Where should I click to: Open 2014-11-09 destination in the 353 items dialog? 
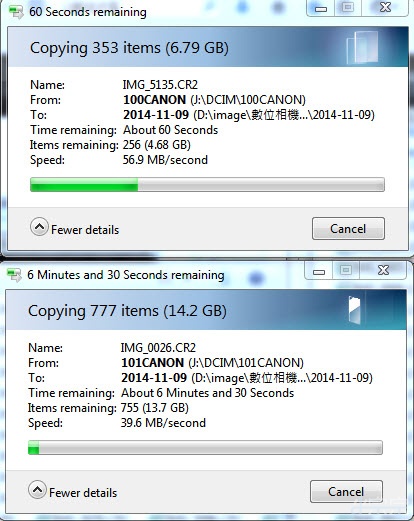coord(156,115)
